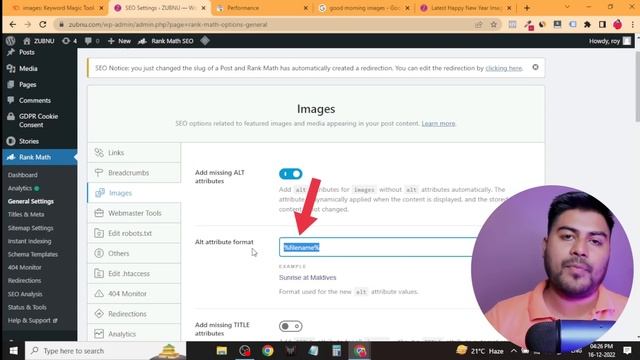Open 404 Monitor in sidebar submenu

24,267
